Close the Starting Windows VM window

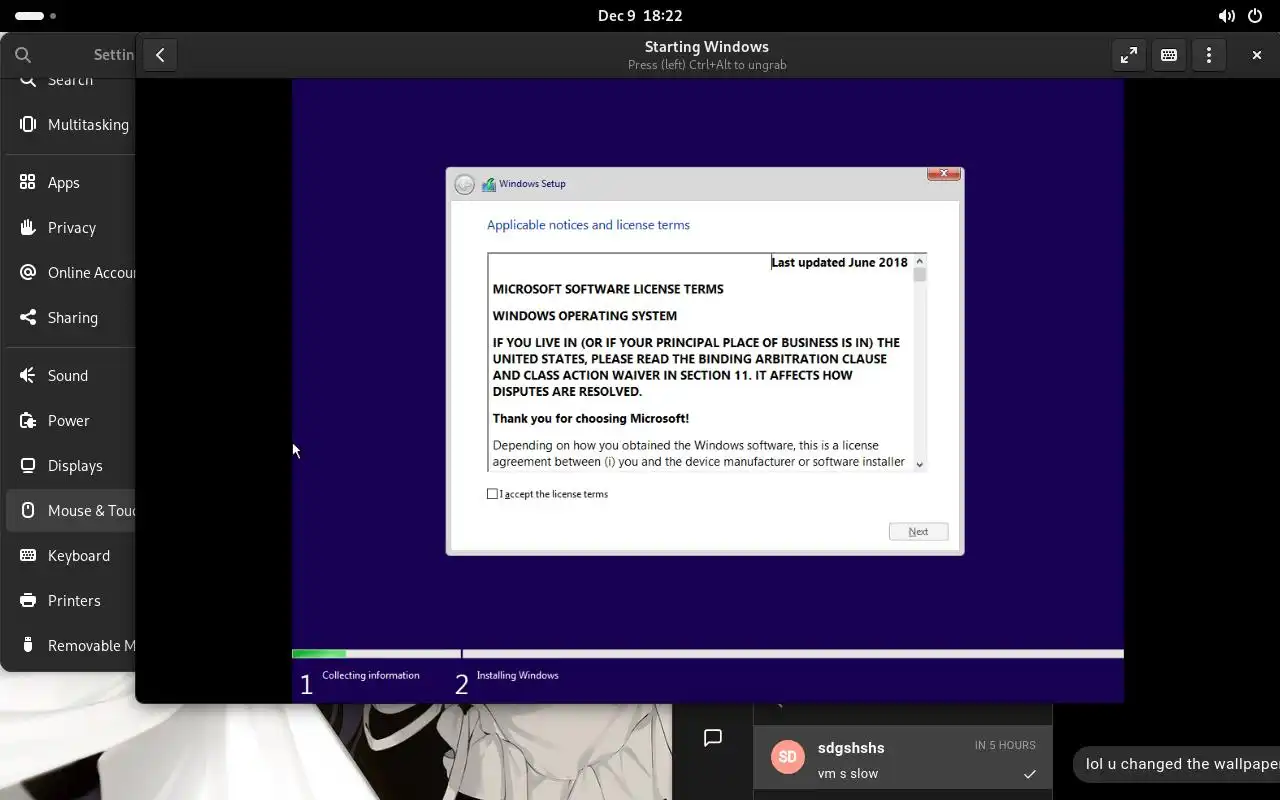tap(1257, 55)
